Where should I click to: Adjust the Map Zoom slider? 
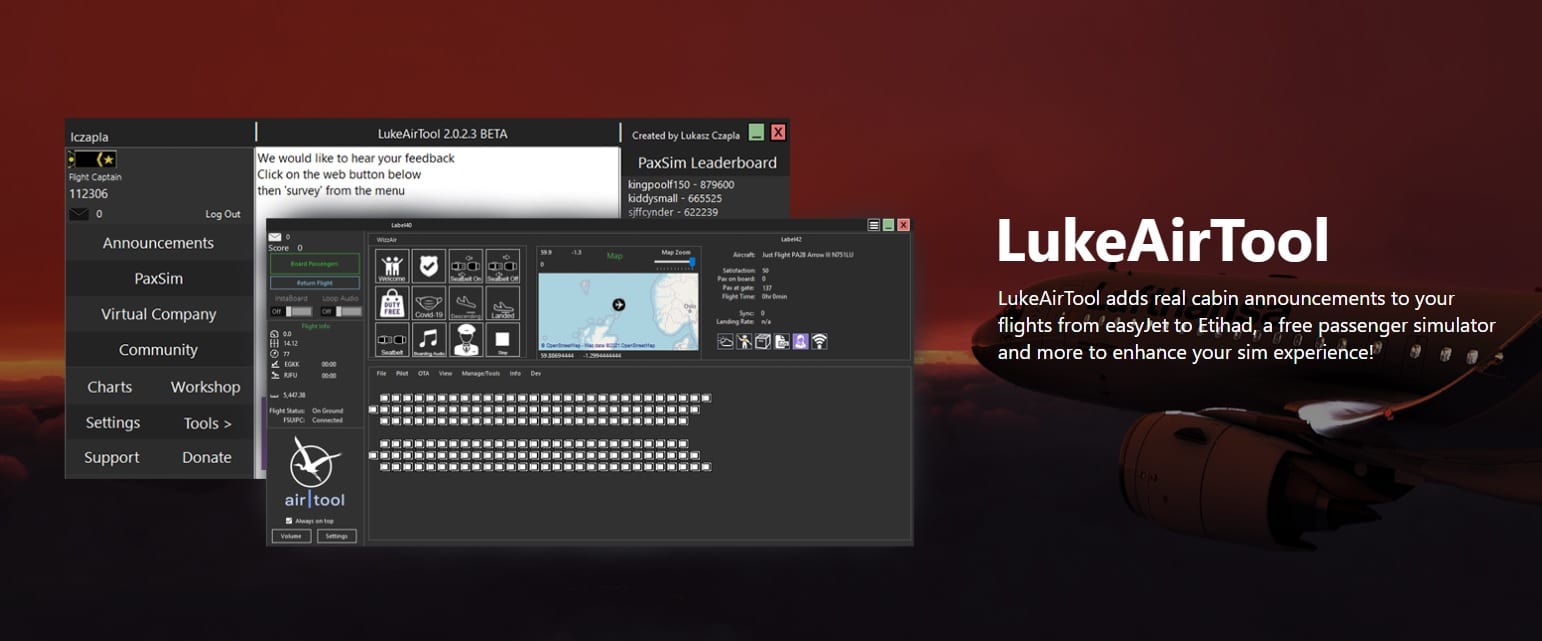690,262
